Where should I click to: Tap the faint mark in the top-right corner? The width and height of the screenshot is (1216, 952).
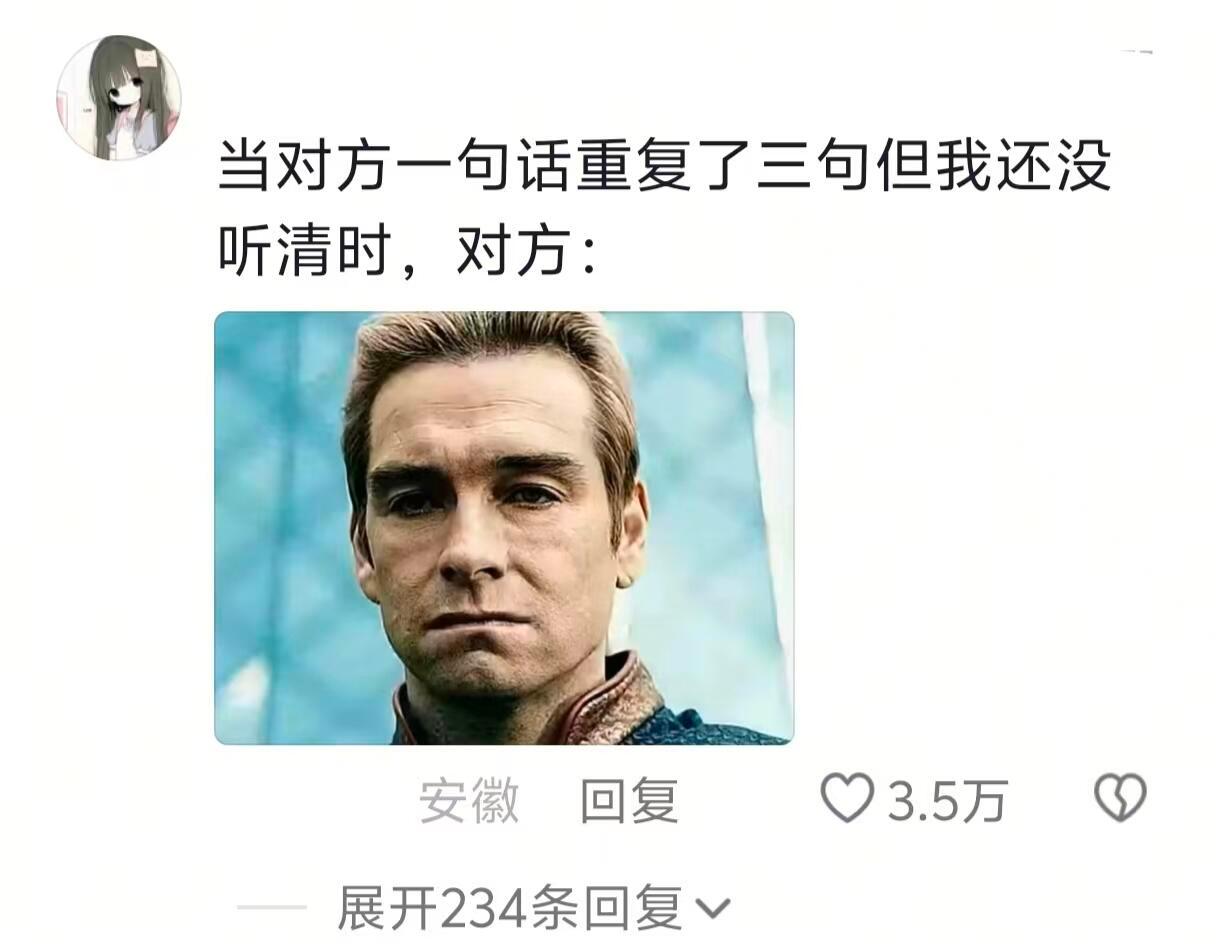pyautogui.click(x=1136, y=51)
